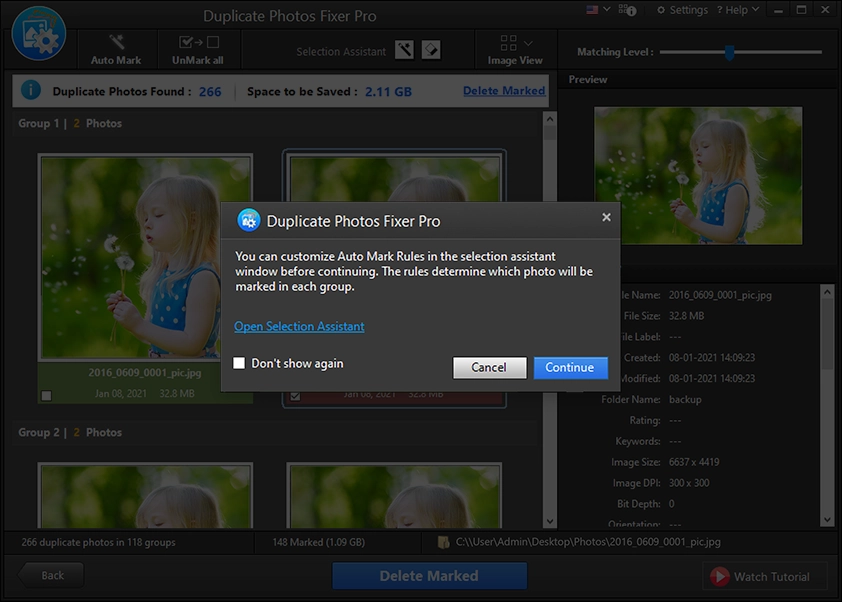
Task: Click the big Delete Marked button at bottom
Action: 429,576
